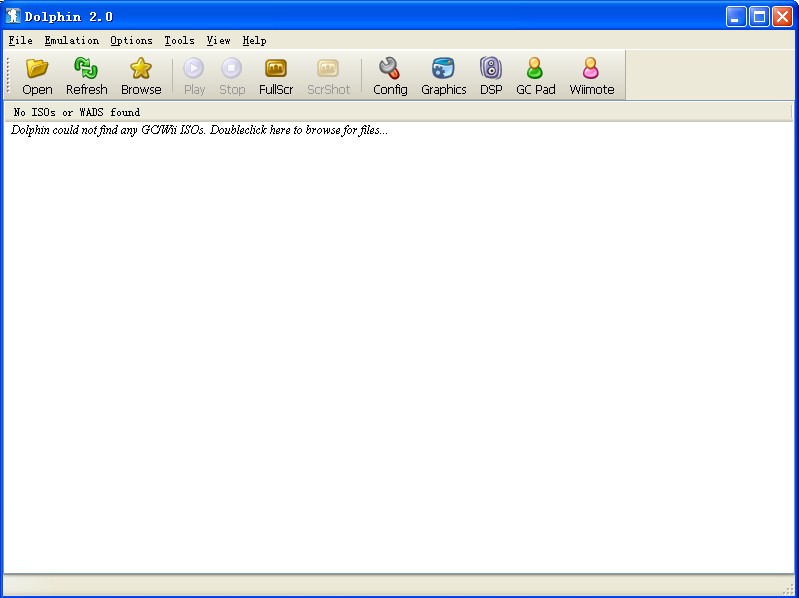The image size is (799, 598).
Task: Click the "Dolphin could not find any GC/Wii ISOs" message
Action: tap(199, 130)
